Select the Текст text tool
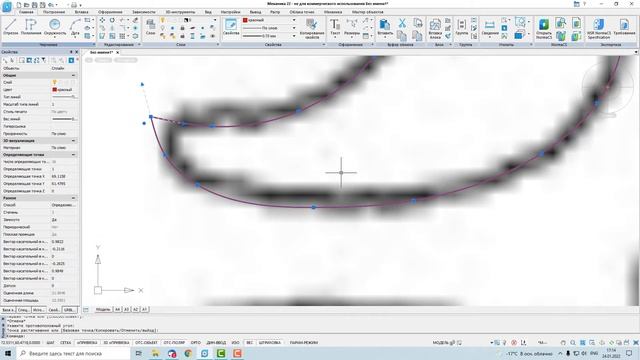 pyautogui.click(x=335, y=27)
